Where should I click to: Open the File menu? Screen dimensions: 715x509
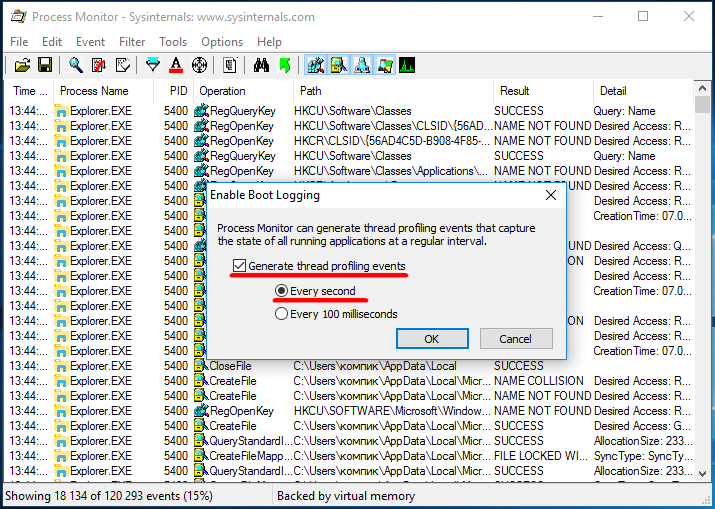pos(19,42)
